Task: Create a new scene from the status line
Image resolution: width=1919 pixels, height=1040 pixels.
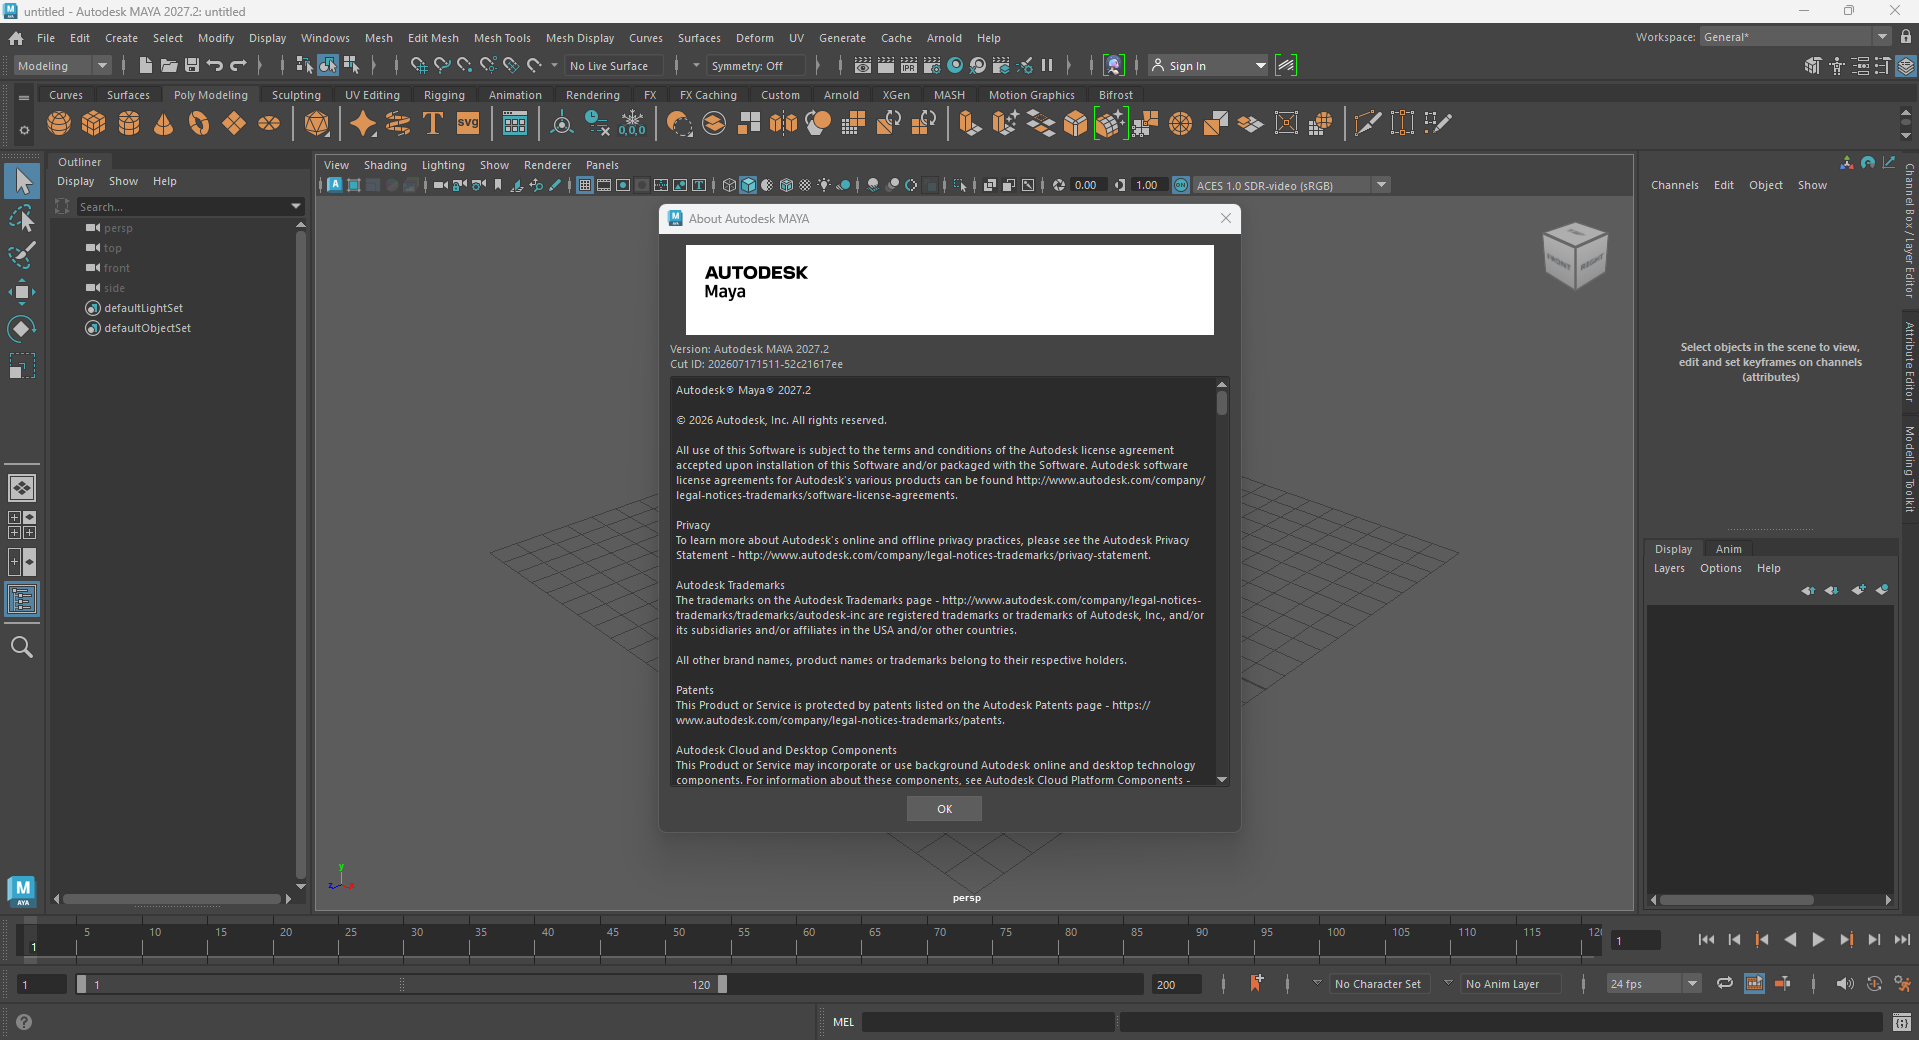Action: 146,65
